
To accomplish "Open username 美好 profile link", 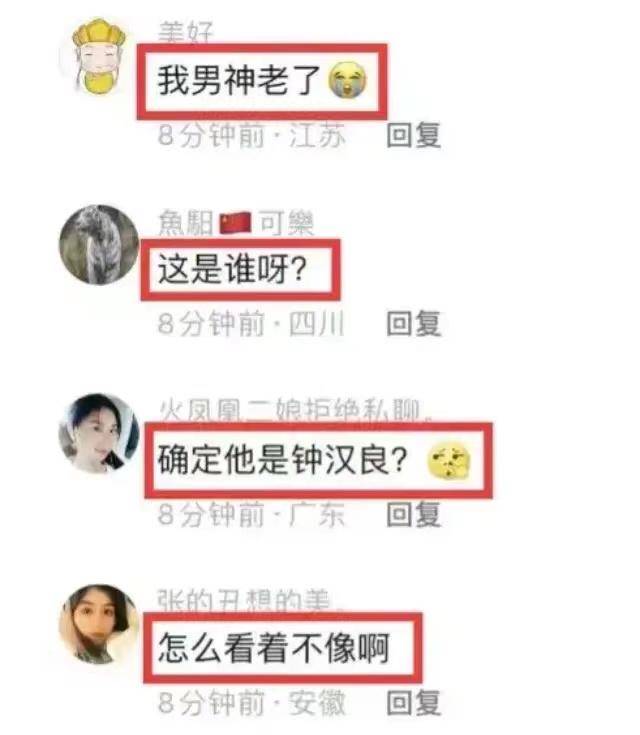I will [186, 32].
